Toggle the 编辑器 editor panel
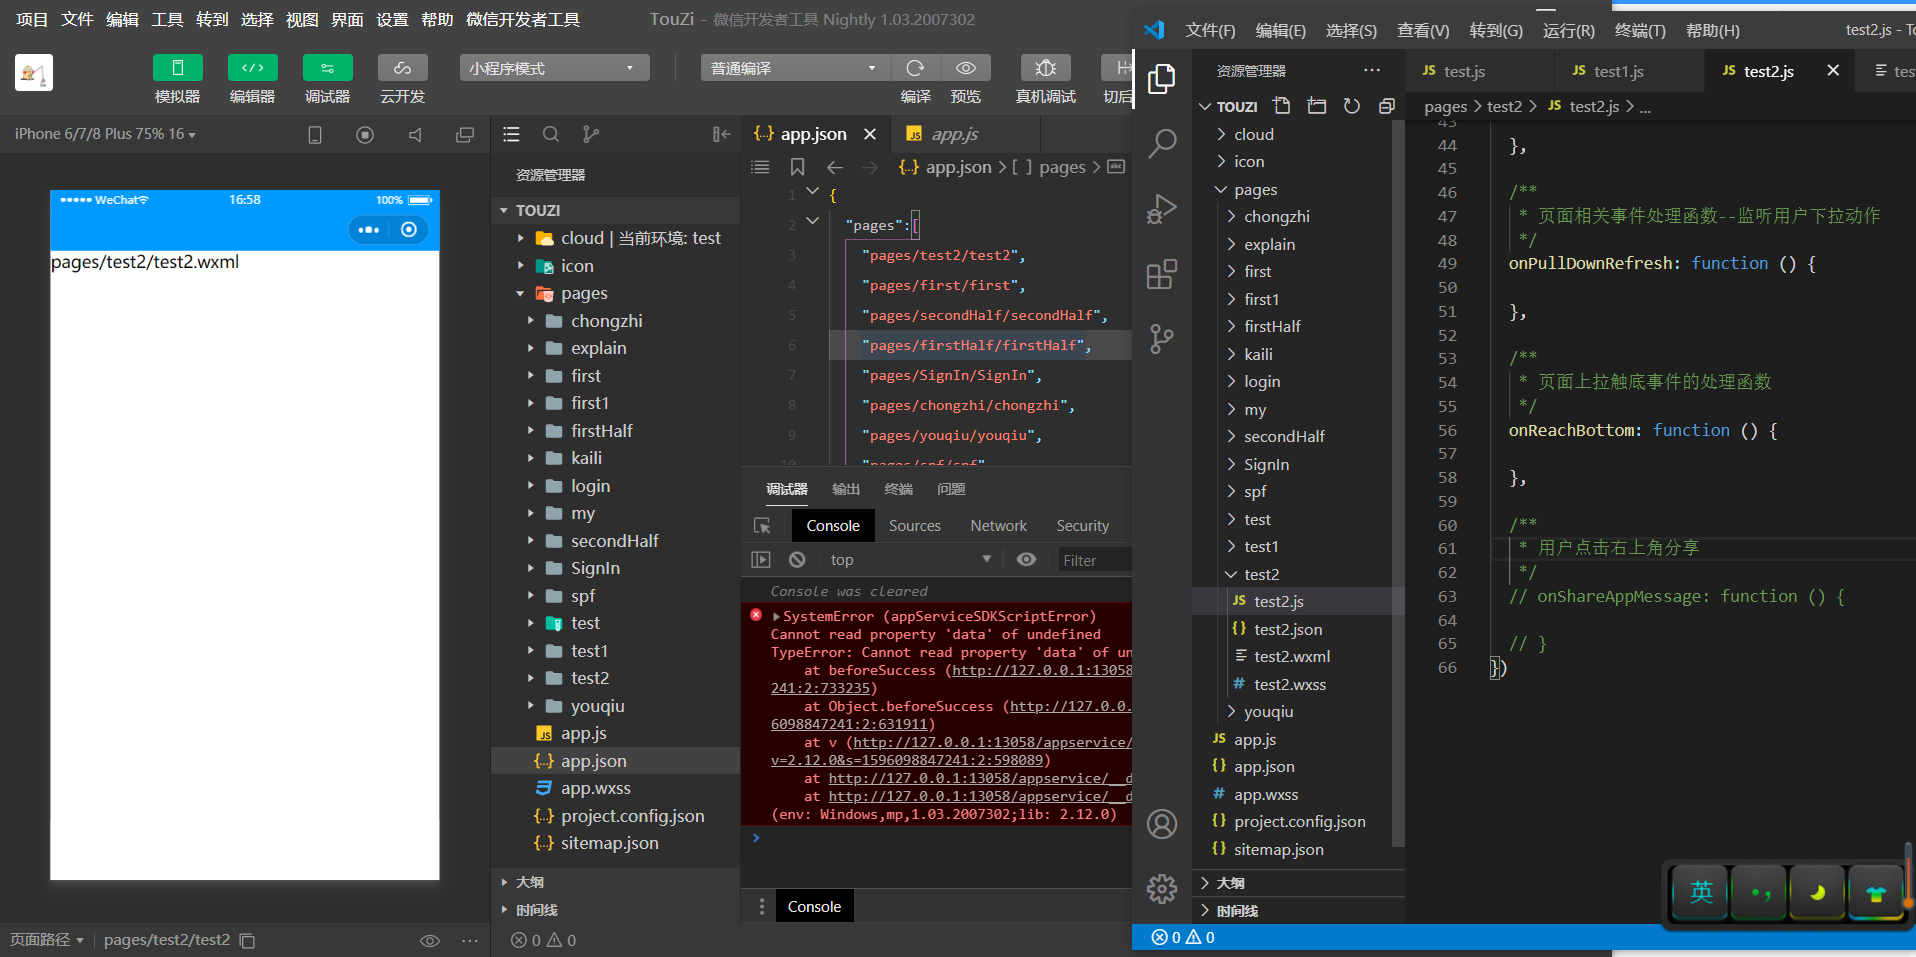This screenshot has height=957, width=1916. click(x=253, y=68)
